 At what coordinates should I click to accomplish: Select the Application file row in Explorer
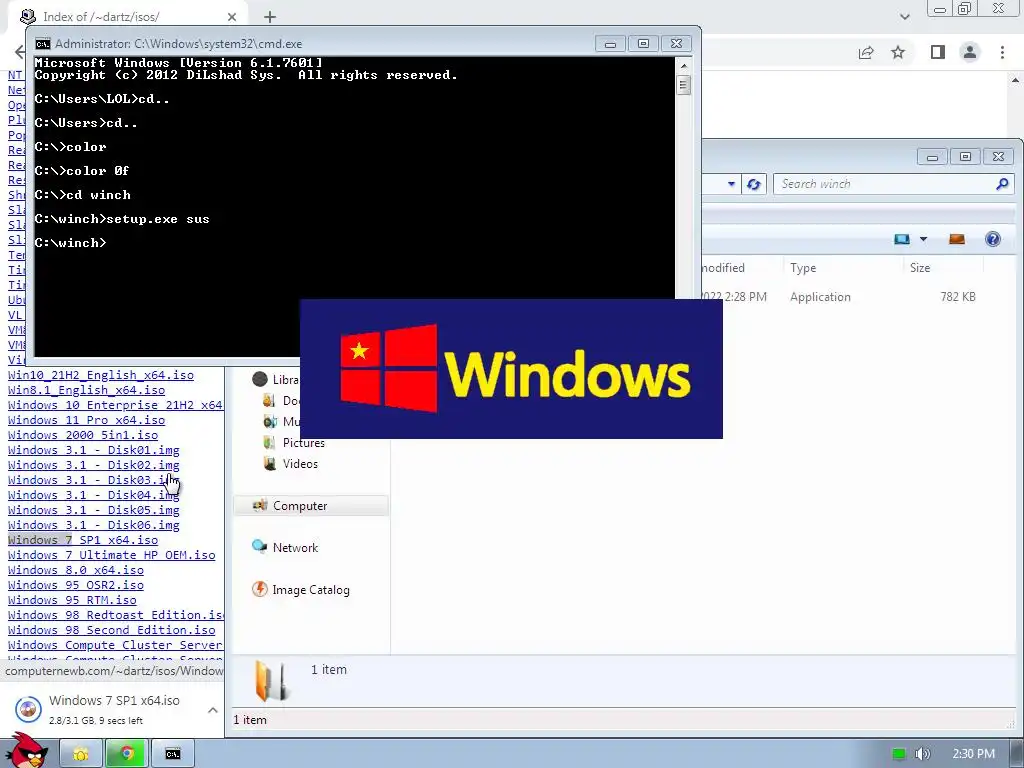tap(838, 296)
